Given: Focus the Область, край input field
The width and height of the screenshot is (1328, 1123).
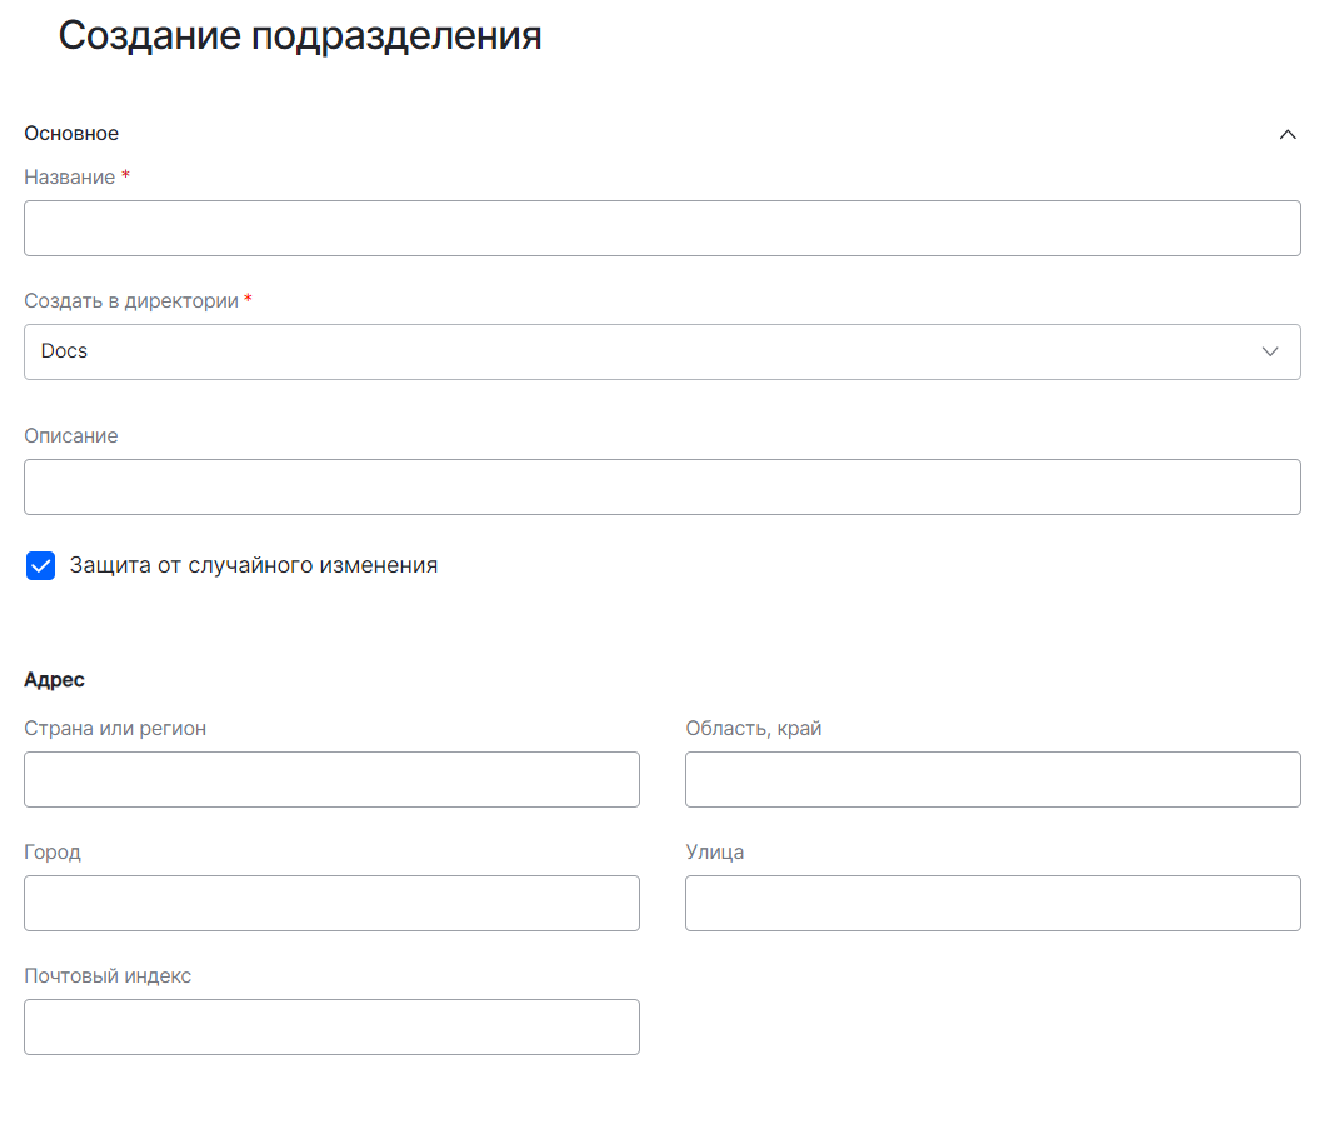Looking at the screenshot, I should tap(992, 780).
